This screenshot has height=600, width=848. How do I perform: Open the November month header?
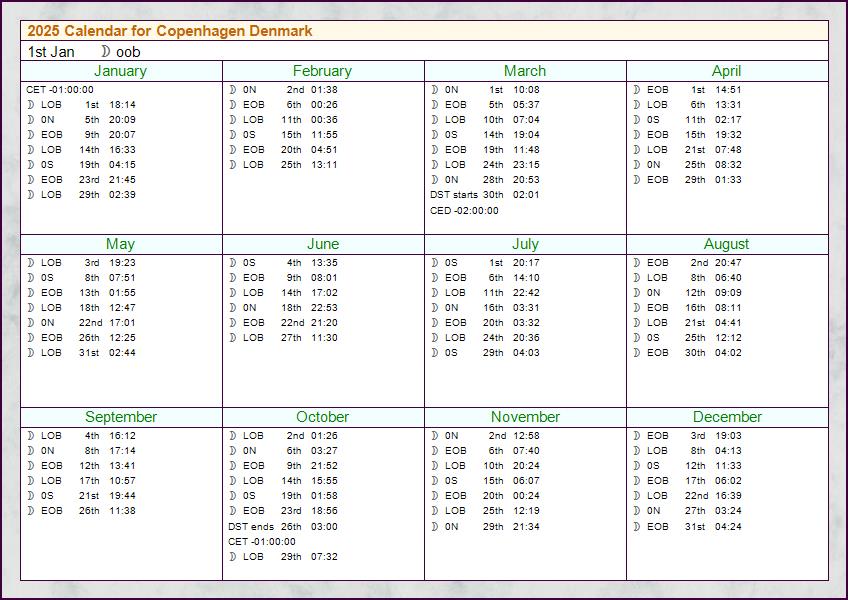pos(525,417)
